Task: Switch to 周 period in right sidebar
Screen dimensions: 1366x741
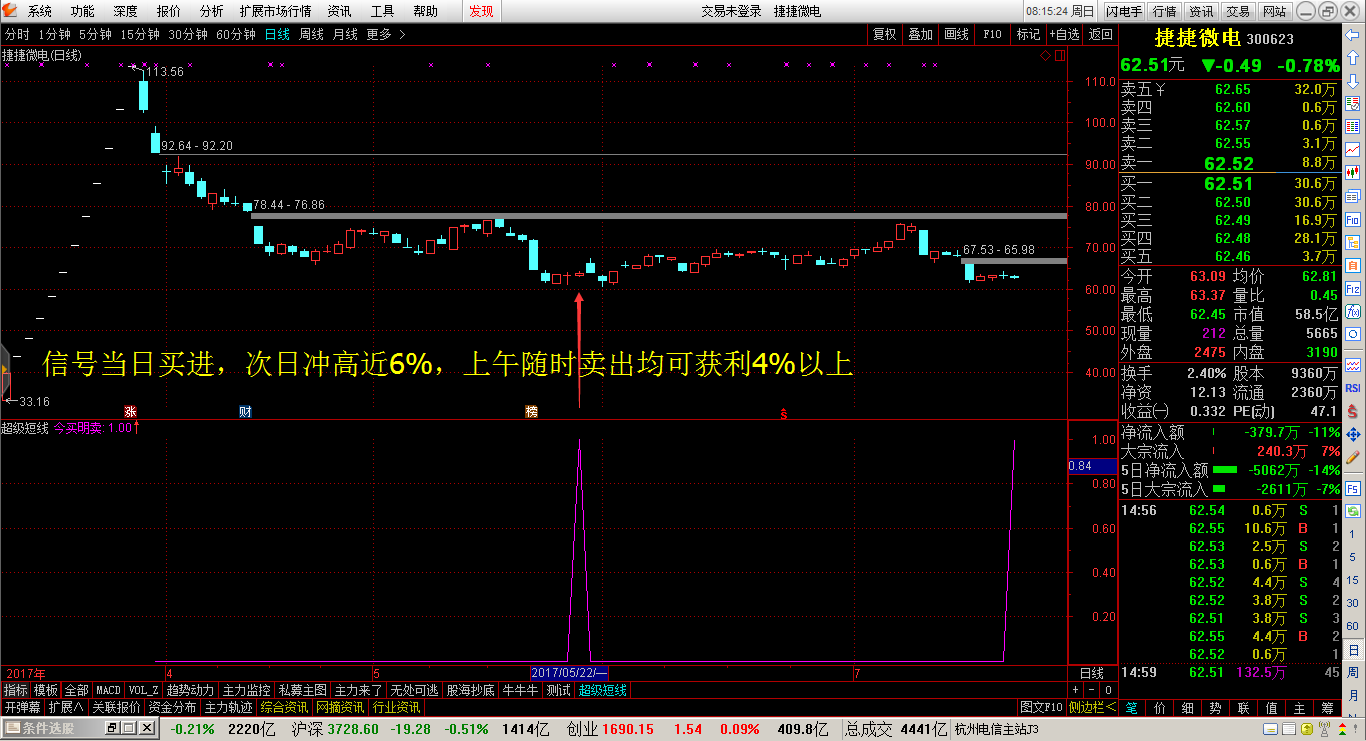Action: point(1353,673)
